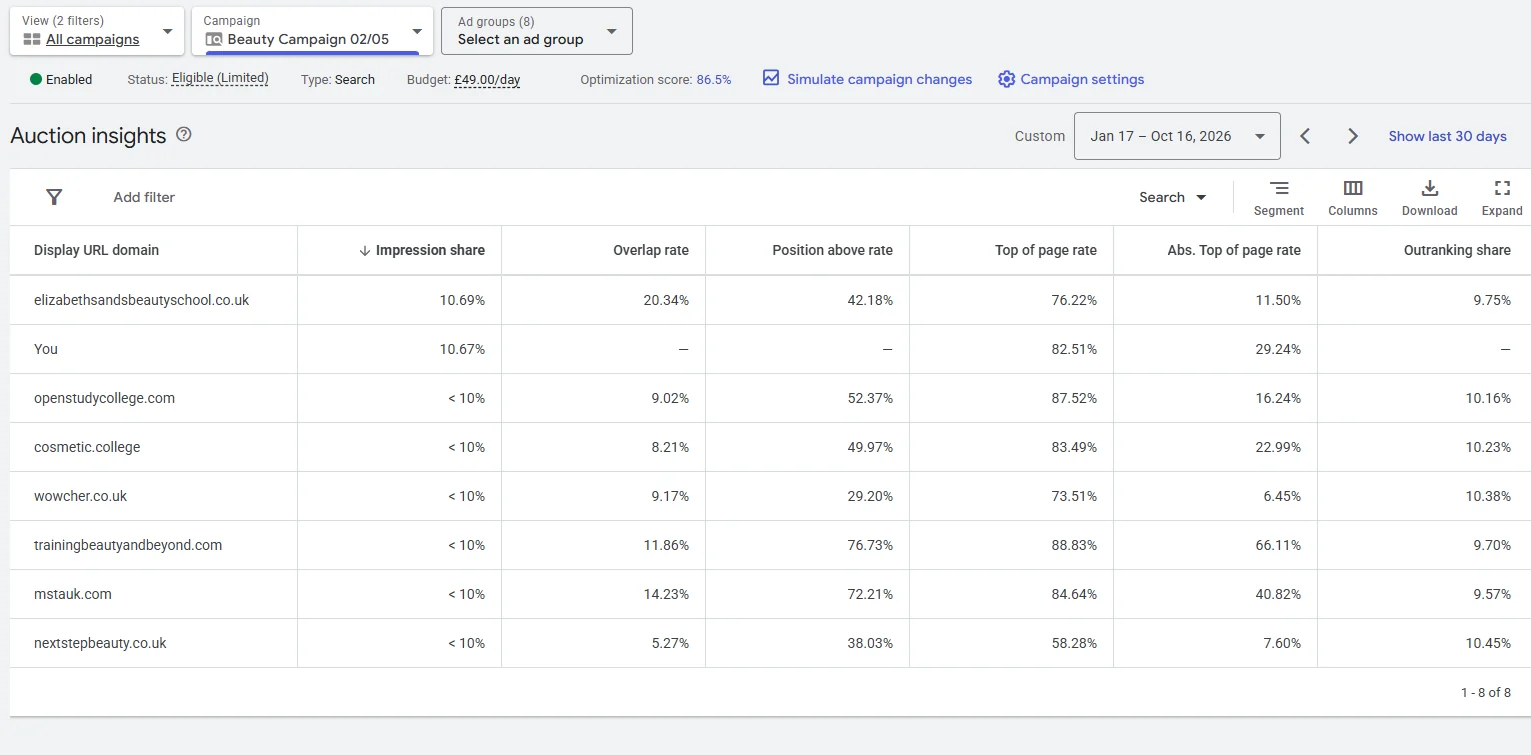Sort by Position above rate column

pyautogui.click(x=832, y=250)
